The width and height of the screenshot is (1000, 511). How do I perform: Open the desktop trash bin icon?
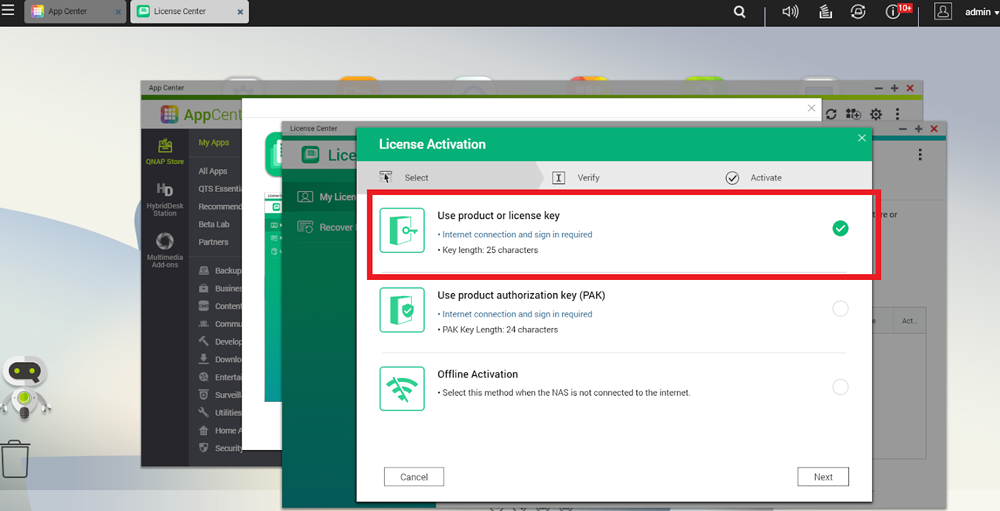click(x=16, y=459)
